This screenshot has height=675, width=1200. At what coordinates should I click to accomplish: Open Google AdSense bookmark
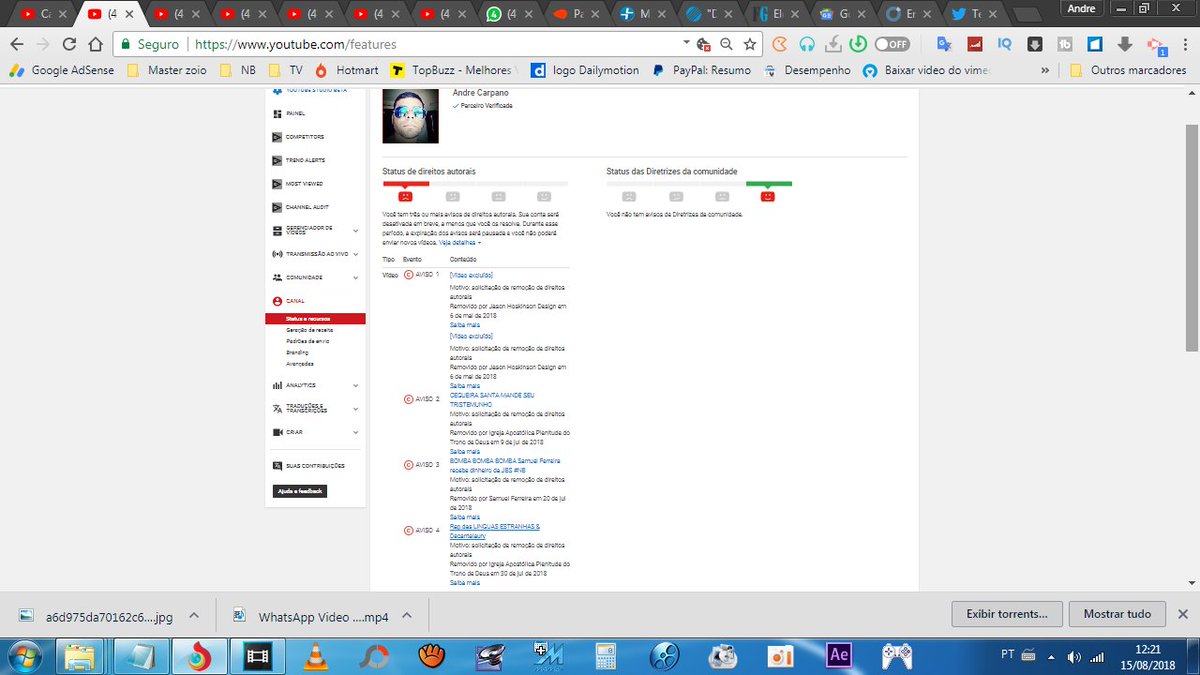click(x=62, y=71)
